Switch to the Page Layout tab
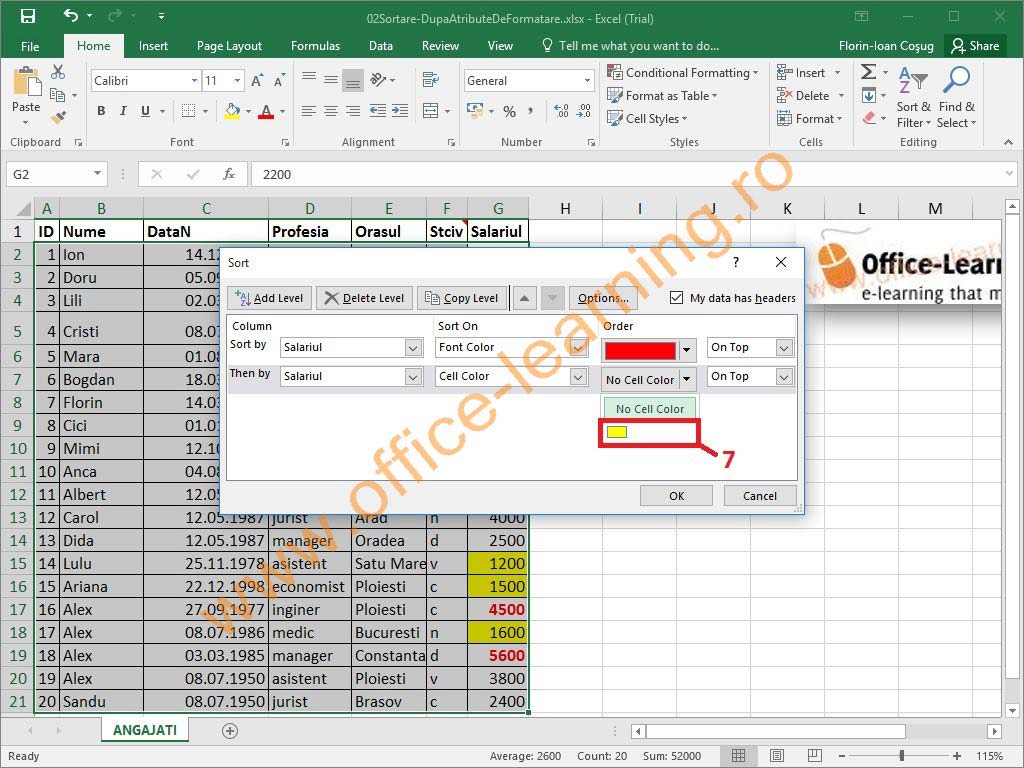Viewport: 1024px width, 768px height. (229, 46)
